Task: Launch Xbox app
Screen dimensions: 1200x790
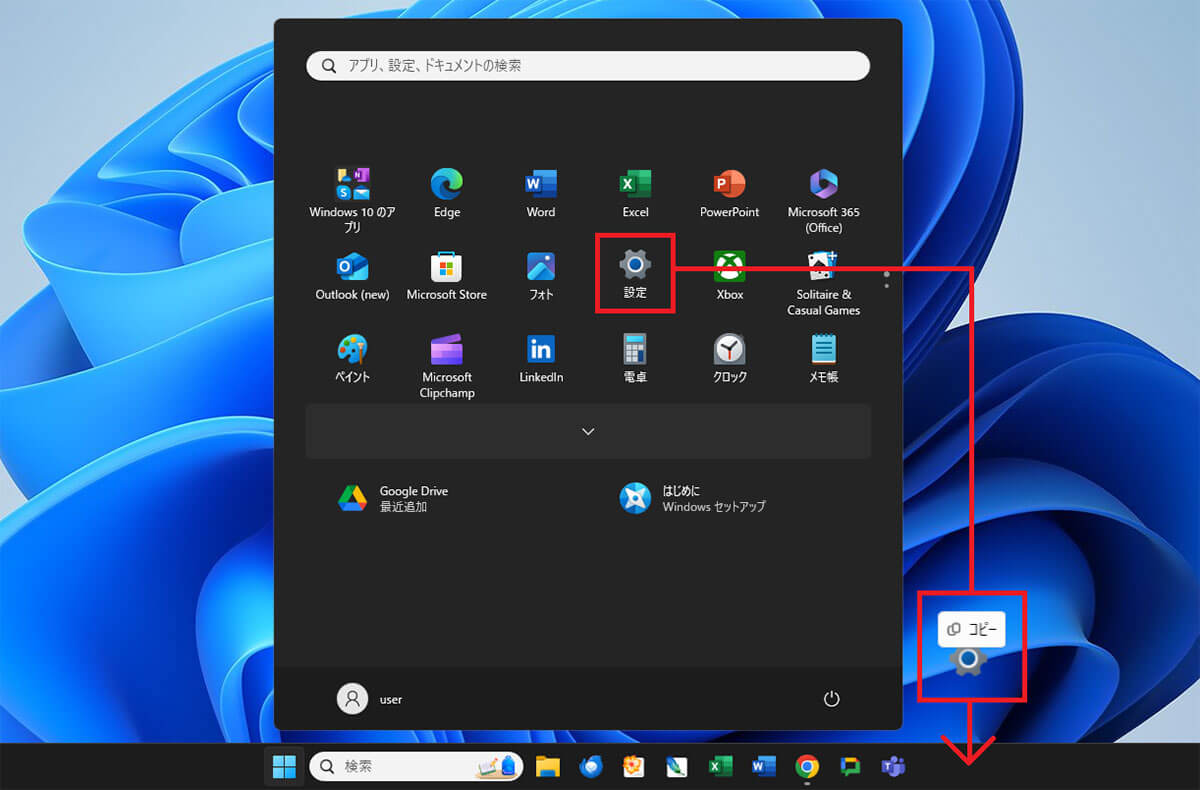Action: [729, 275]
